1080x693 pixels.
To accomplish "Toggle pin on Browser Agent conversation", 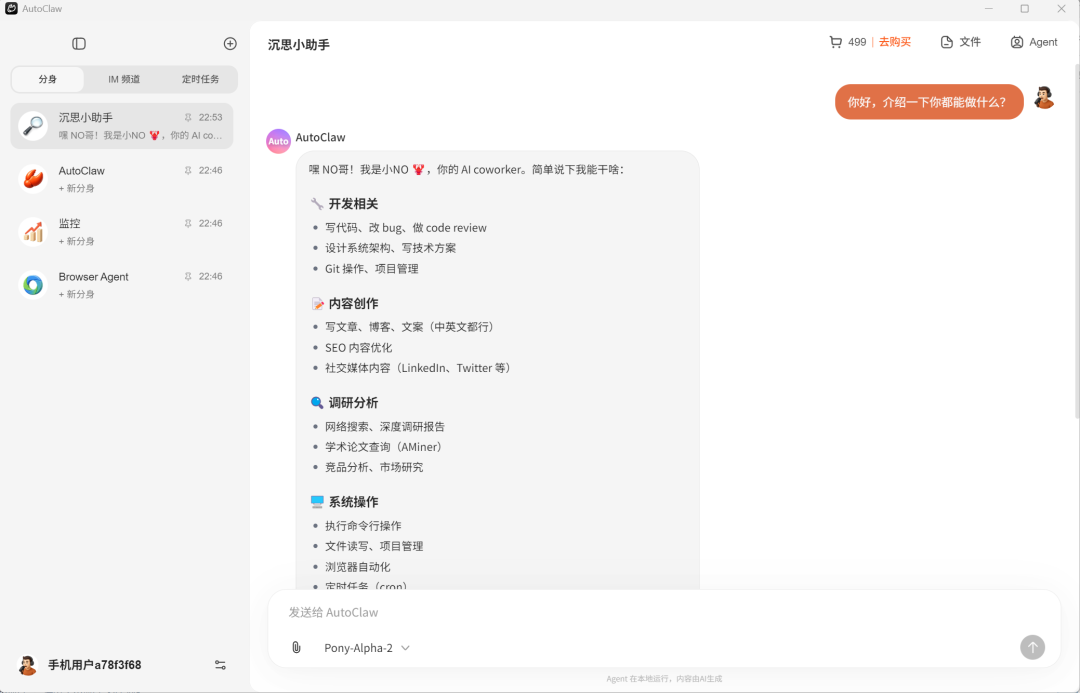I will point(188,277).
